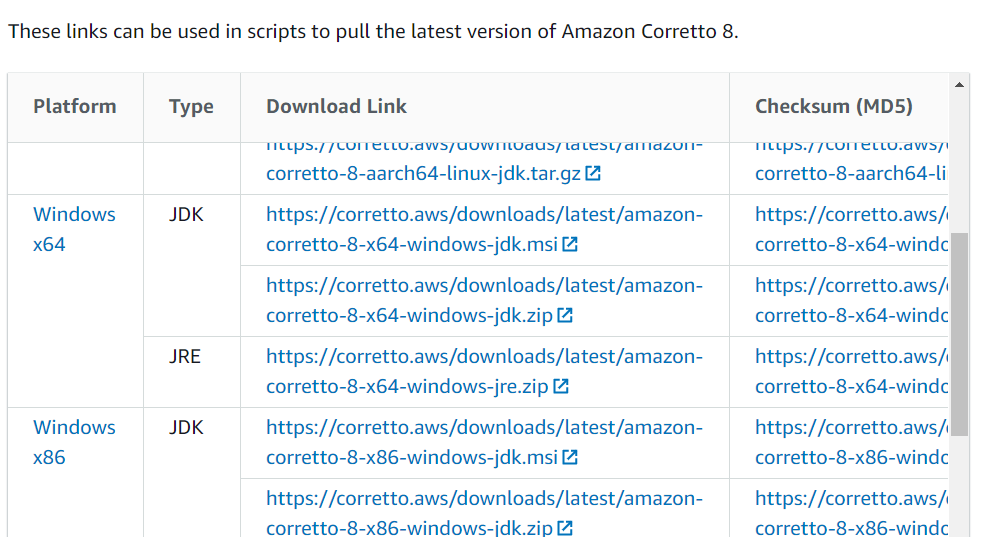This screenshot has width=998, height=537.
Task: Open corretto-8-aarch64-linux-jdk.tar.gz download link
Action: point(423,174)
